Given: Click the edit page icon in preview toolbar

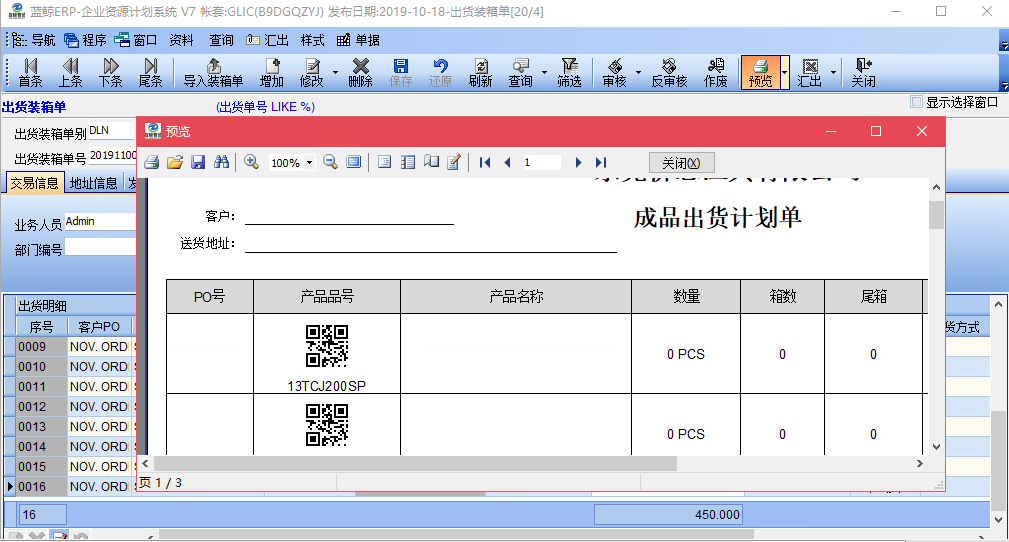Looking at the screenshot, I should tap(454, 162).
